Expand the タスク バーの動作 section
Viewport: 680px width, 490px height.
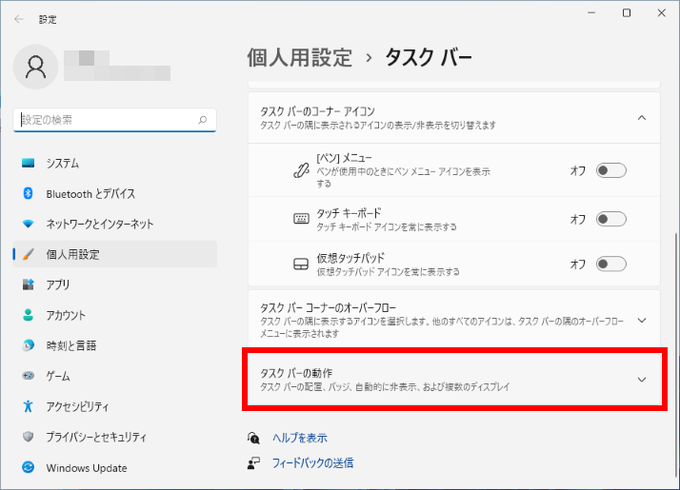[x=454, y=379]
